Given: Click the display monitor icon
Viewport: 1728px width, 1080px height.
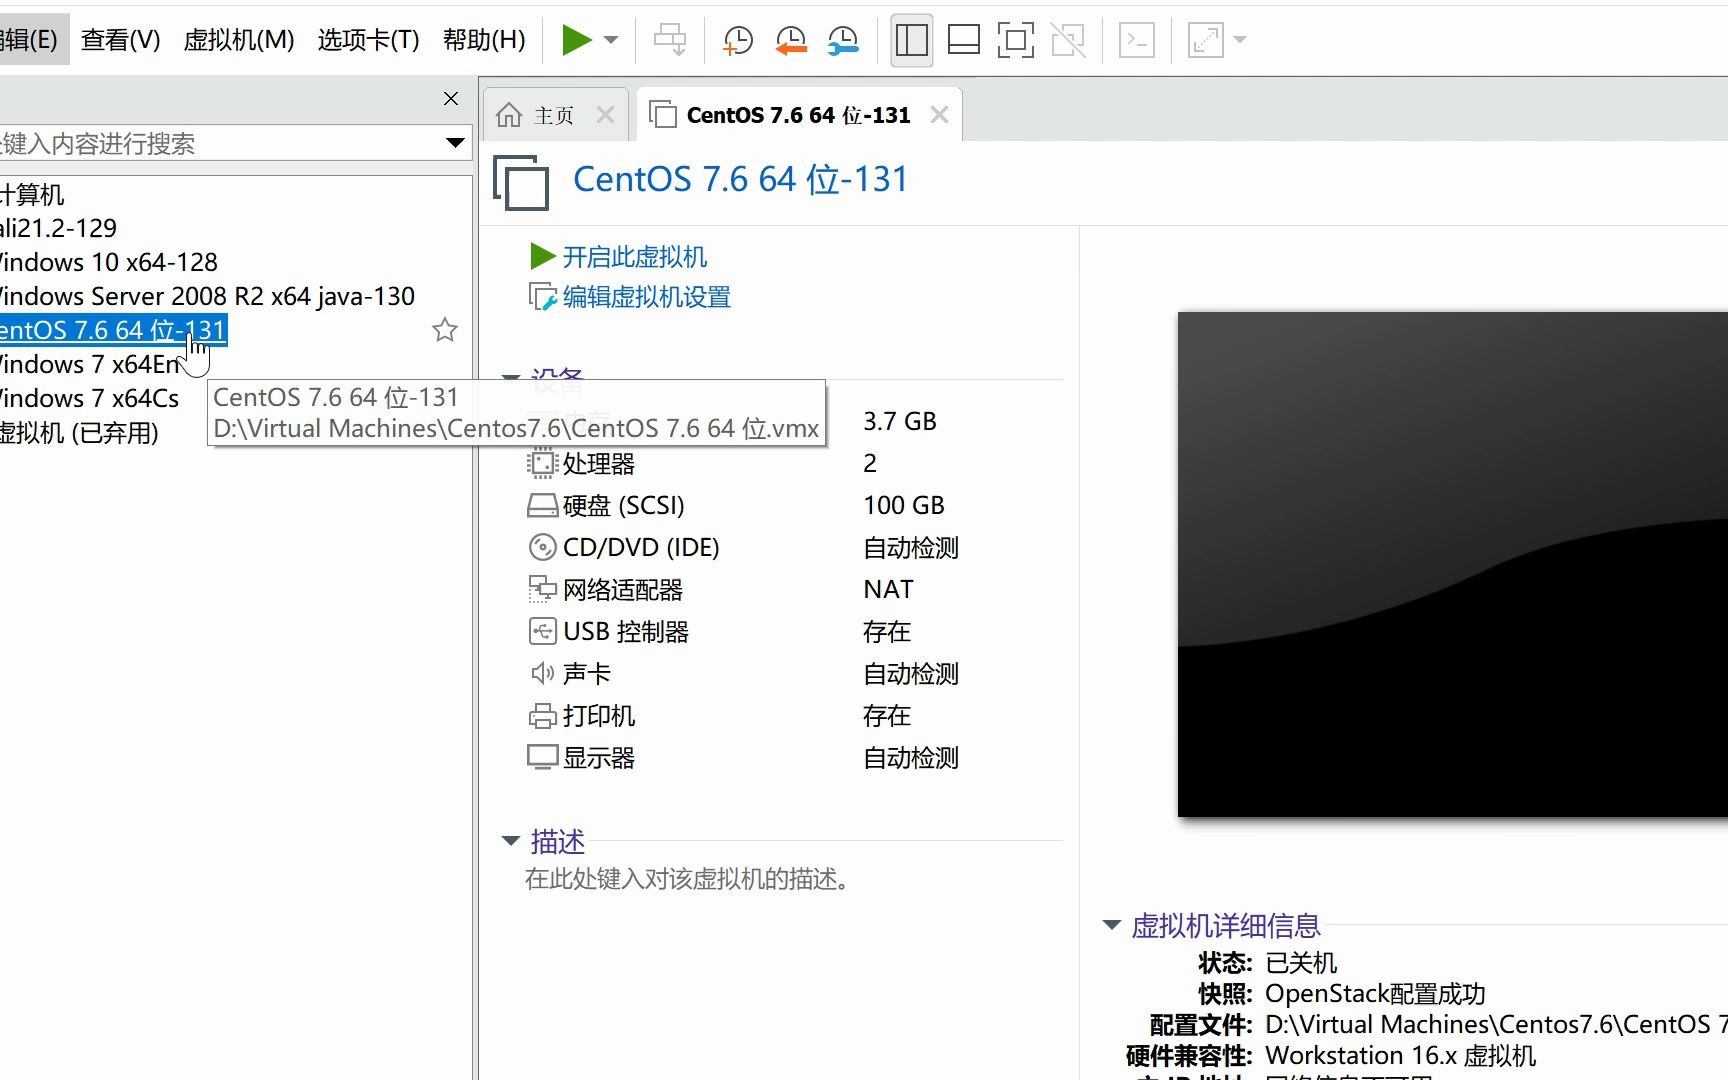Looking at the screenshot, I should [x=542, y=758].
